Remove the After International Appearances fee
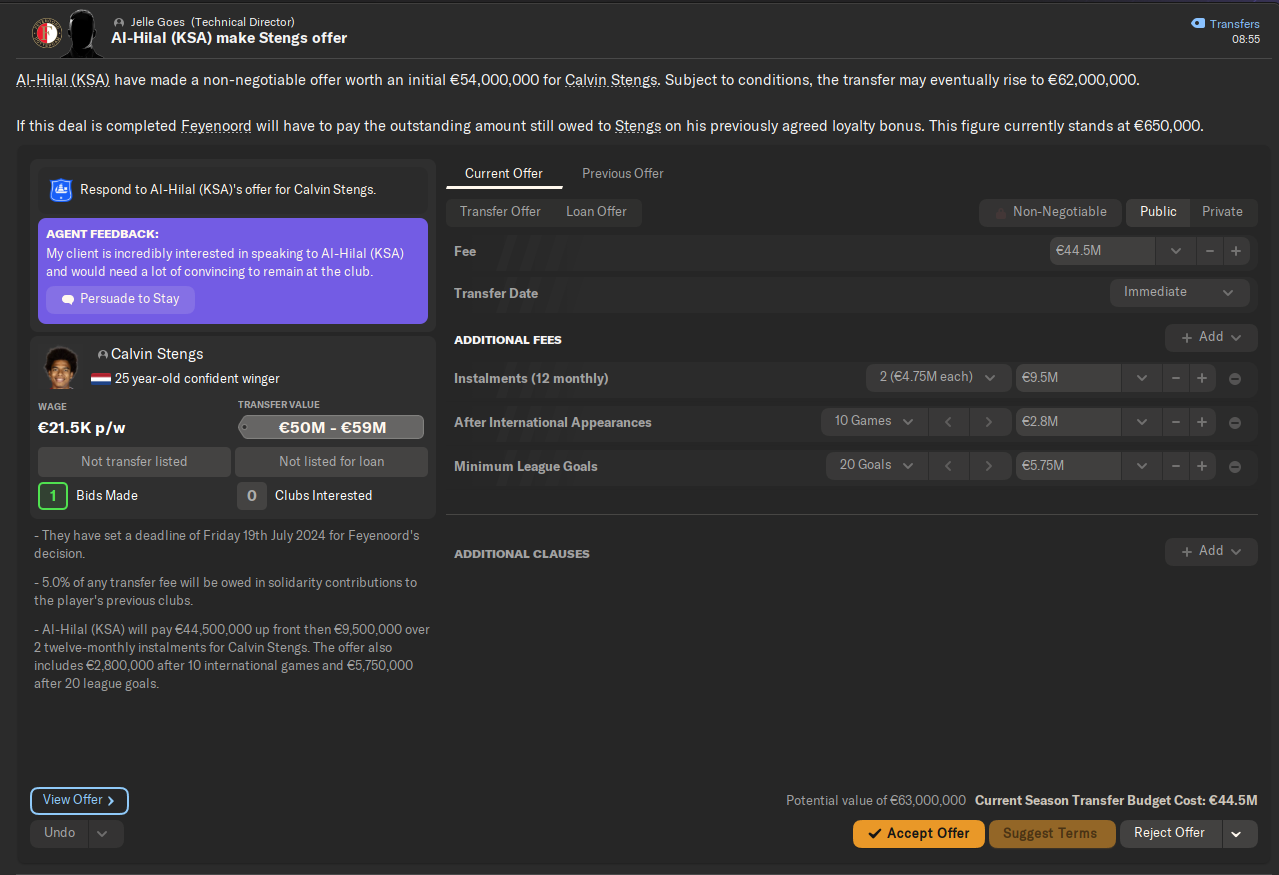Viewport: 1279px width, 875px height. (x=1235, y=423)
